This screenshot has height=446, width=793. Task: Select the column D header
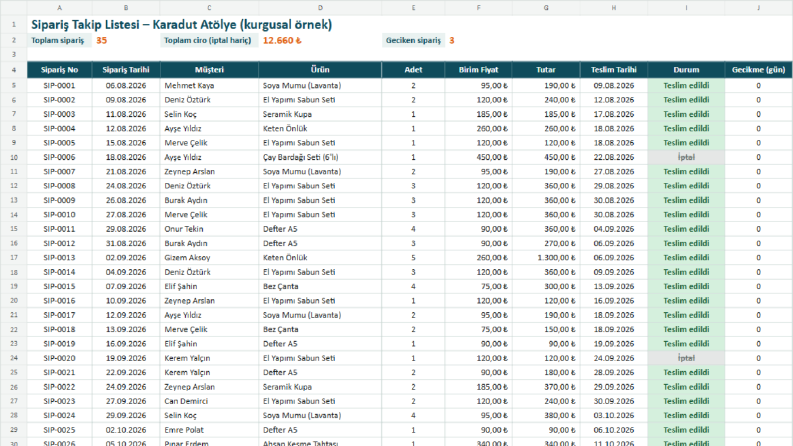point(320,8)
